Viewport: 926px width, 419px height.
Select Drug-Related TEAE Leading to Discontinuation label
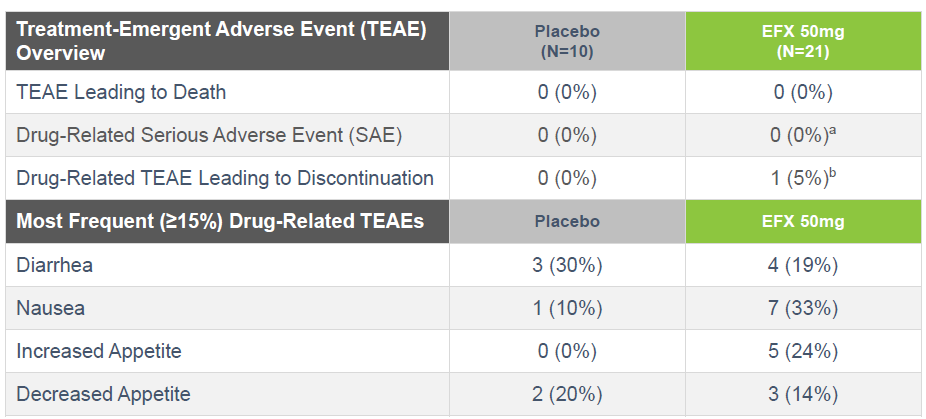click(225, 178)
